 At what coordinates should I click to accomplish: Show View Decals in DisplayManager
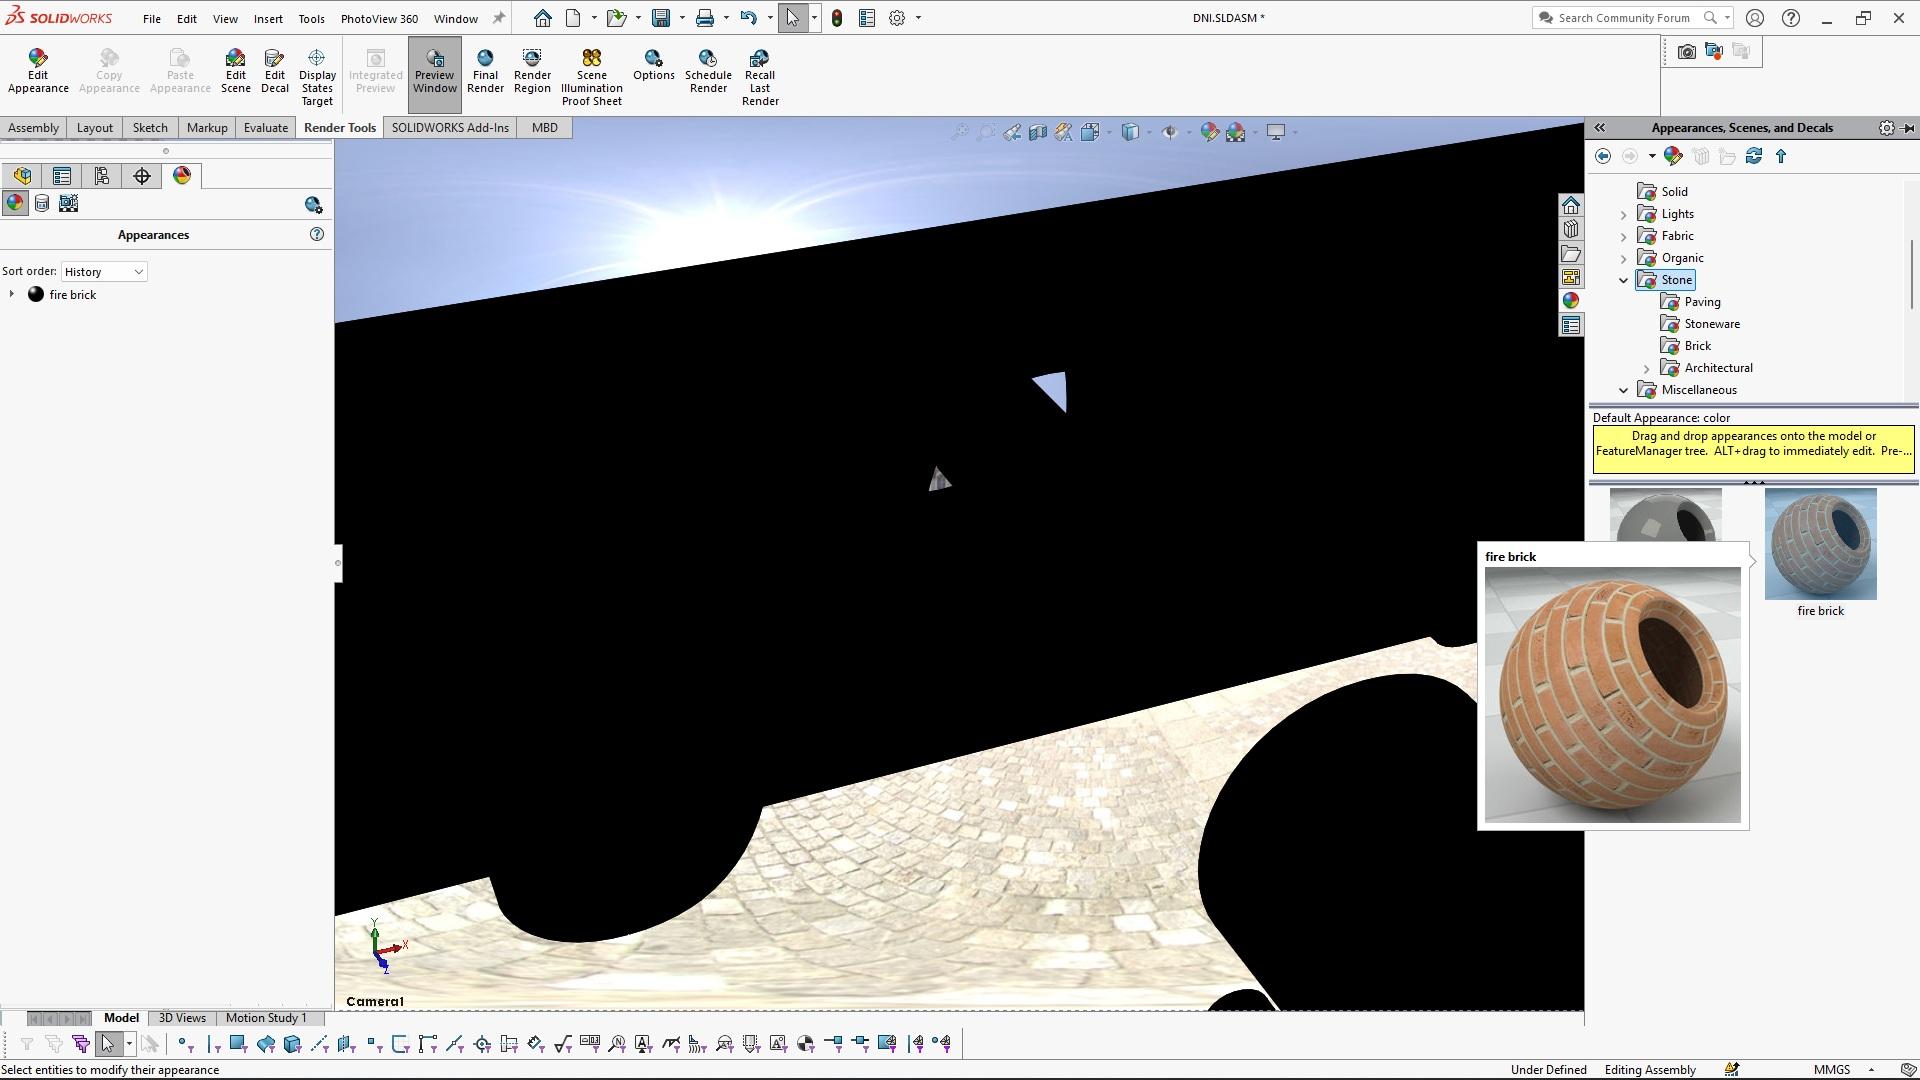click(42, 203)
